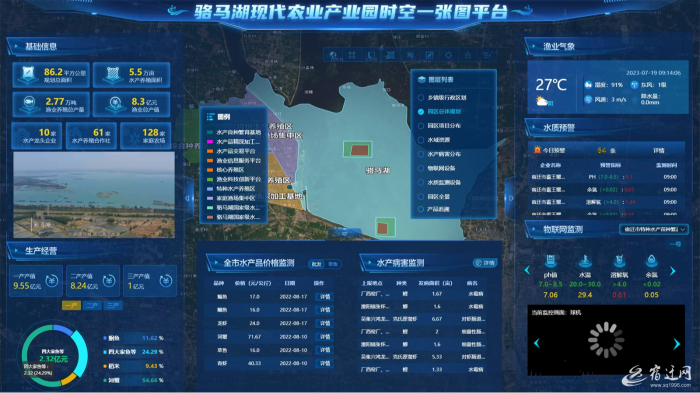The height and width of the screenshot is (393, 700).
Task: Click the 溶解氧 sensor icon
Action: pyautogui.click(x=619, y=260)
